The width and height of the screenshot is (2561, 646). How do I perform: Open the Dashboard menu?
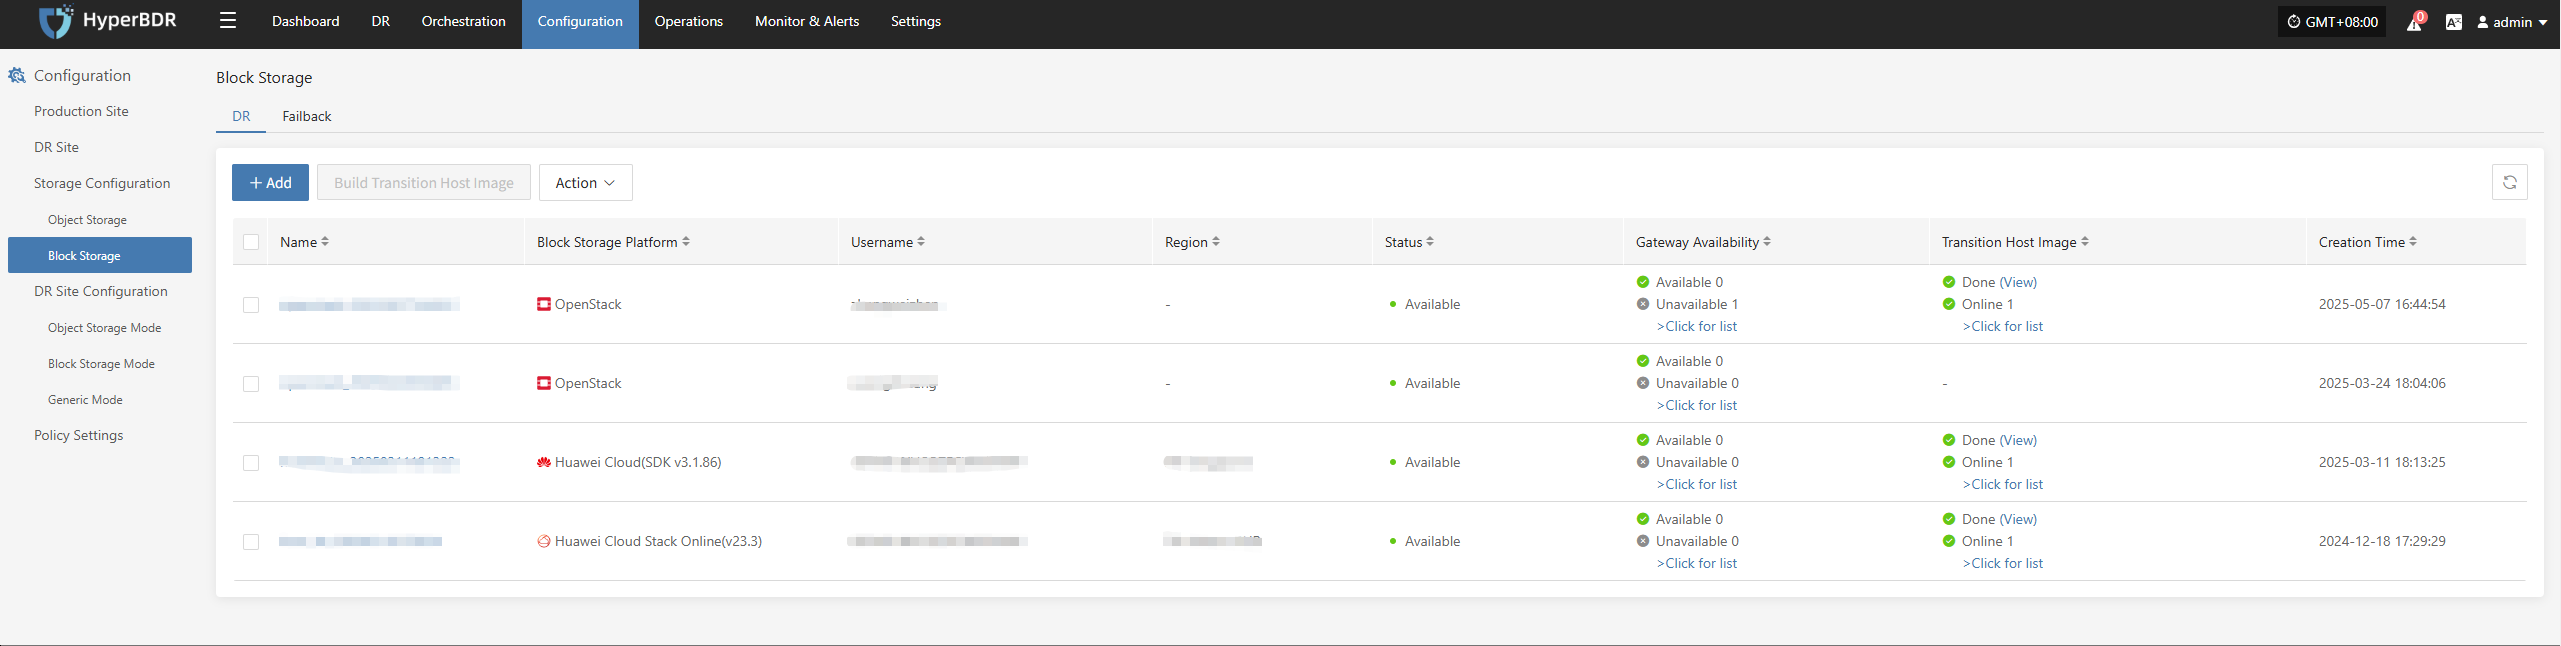pos(305,21)
